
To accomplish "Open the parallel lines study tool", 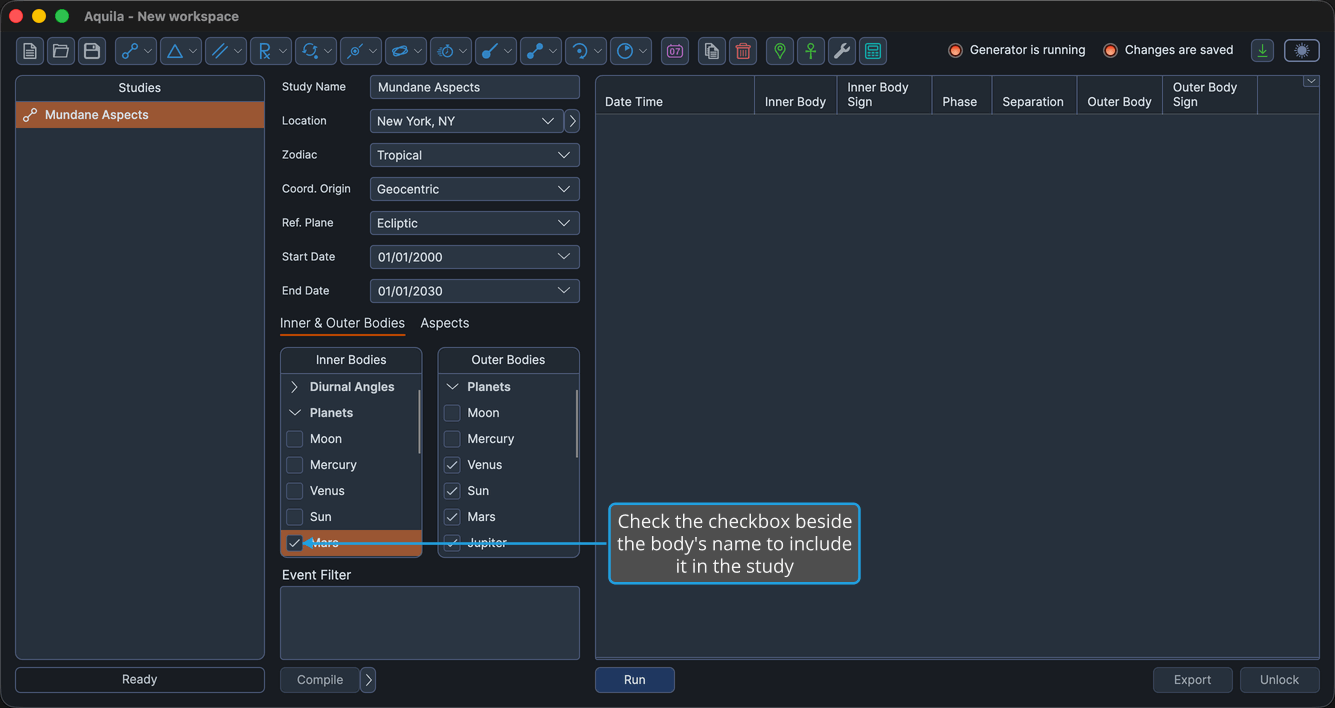I will tap(226, 51).
